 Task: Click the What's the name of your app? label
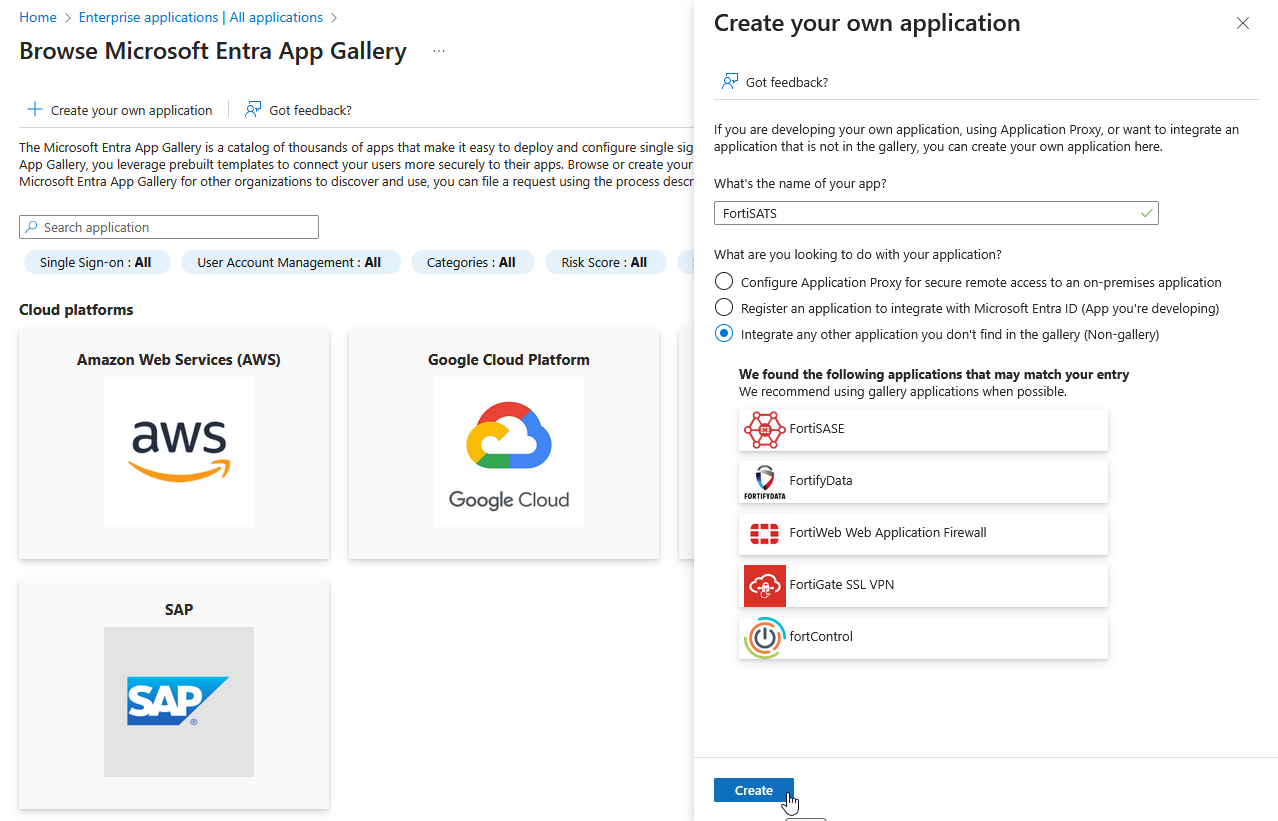[800, 183]
